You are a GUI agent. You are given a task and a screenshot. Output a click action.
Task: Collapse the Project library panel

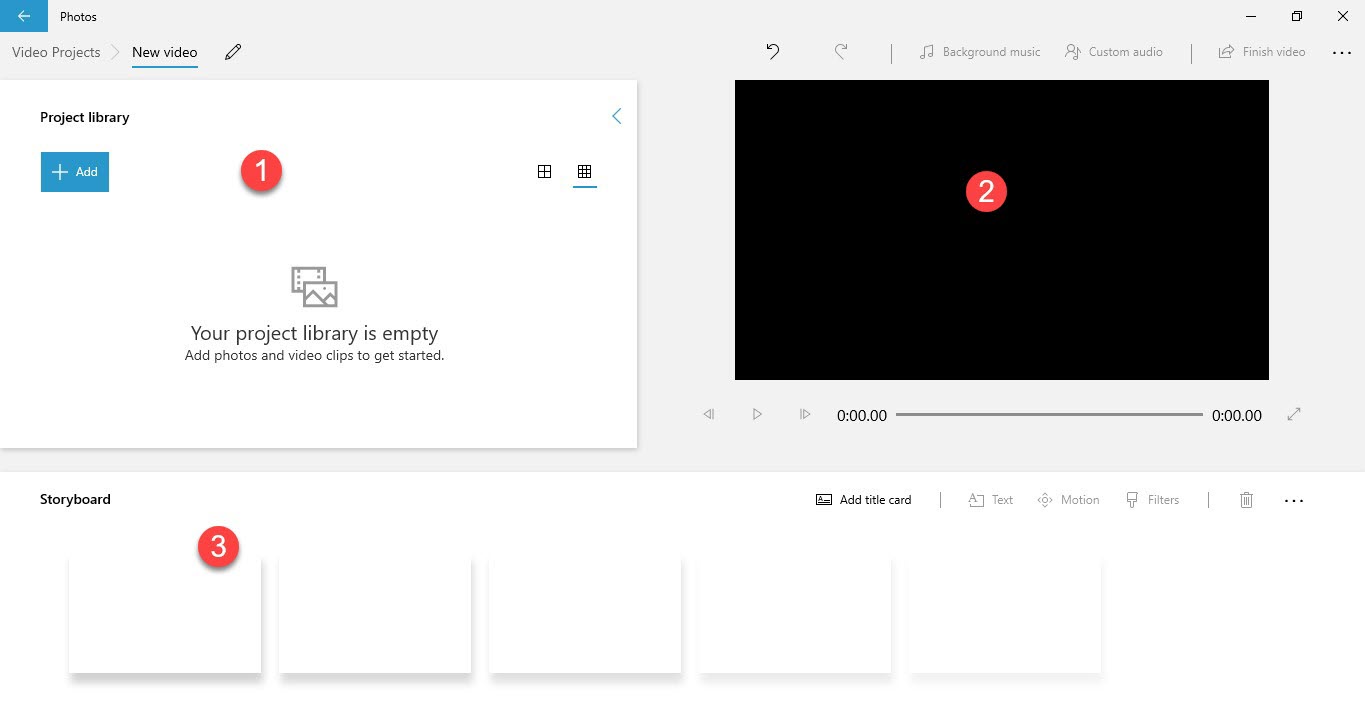click(x=616, y=116)
